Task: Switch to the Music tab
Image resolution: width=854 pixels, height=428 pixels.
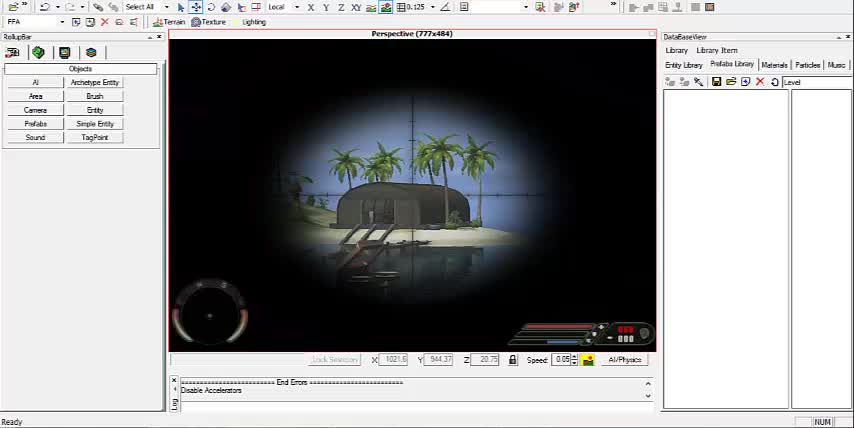Action: [x=836, y=65]
